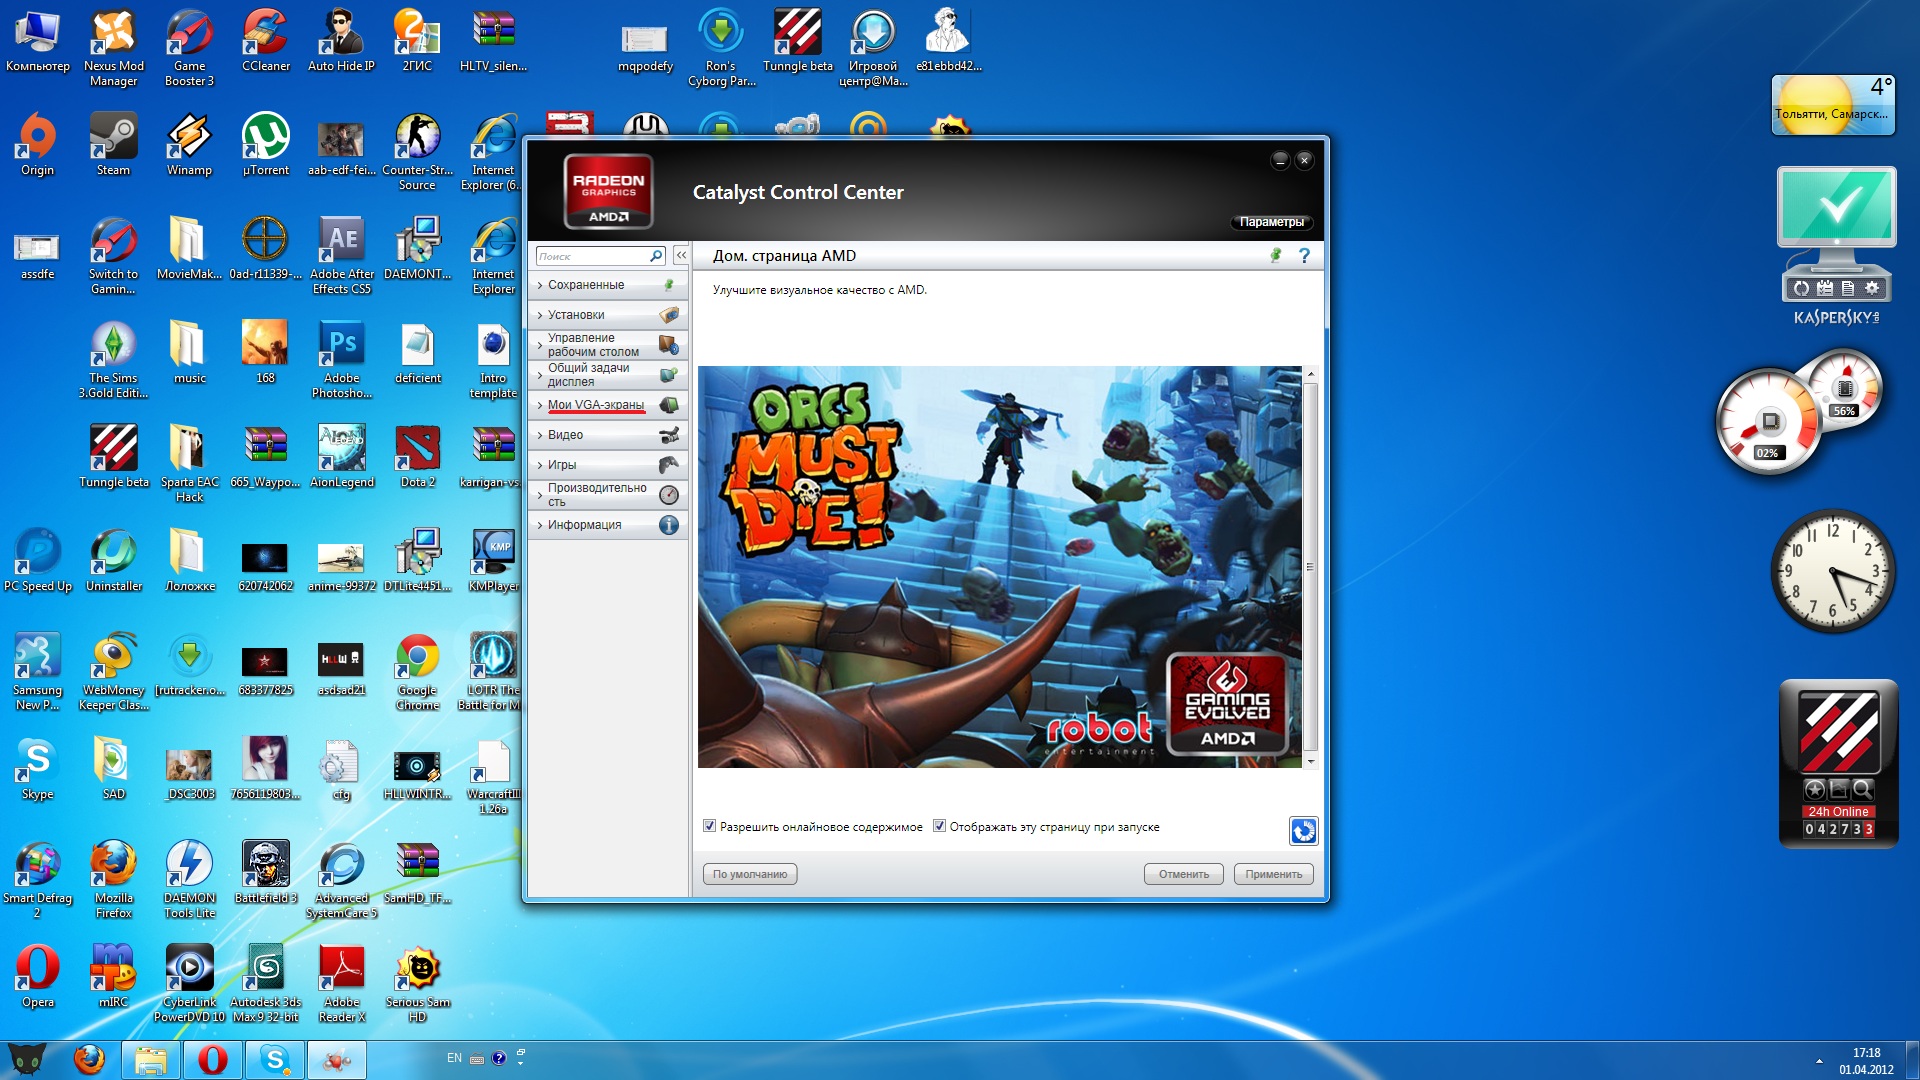1920x1080 pixels.
Task: Expand the Мои VGA-экраны section
Action: click(x=595, y=405)
